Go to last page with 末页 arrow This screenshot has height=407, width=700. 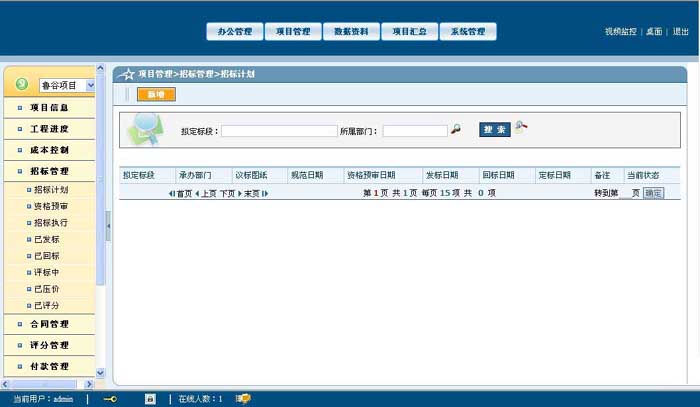coord(256,193)
